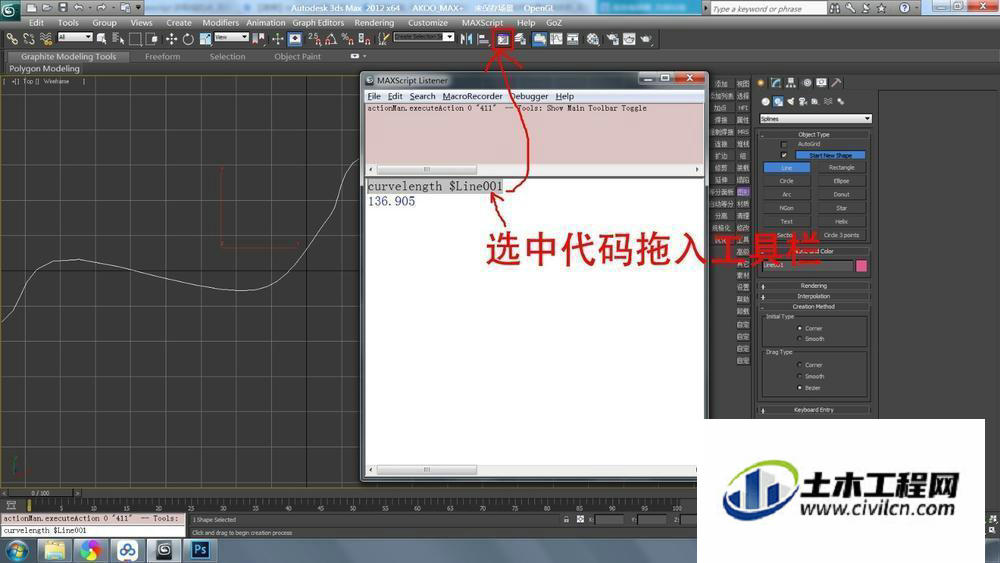Viewport: 1000px width, 563px height.
Task: Click the Select and Link tool
Action: click(x=11, y=40)
